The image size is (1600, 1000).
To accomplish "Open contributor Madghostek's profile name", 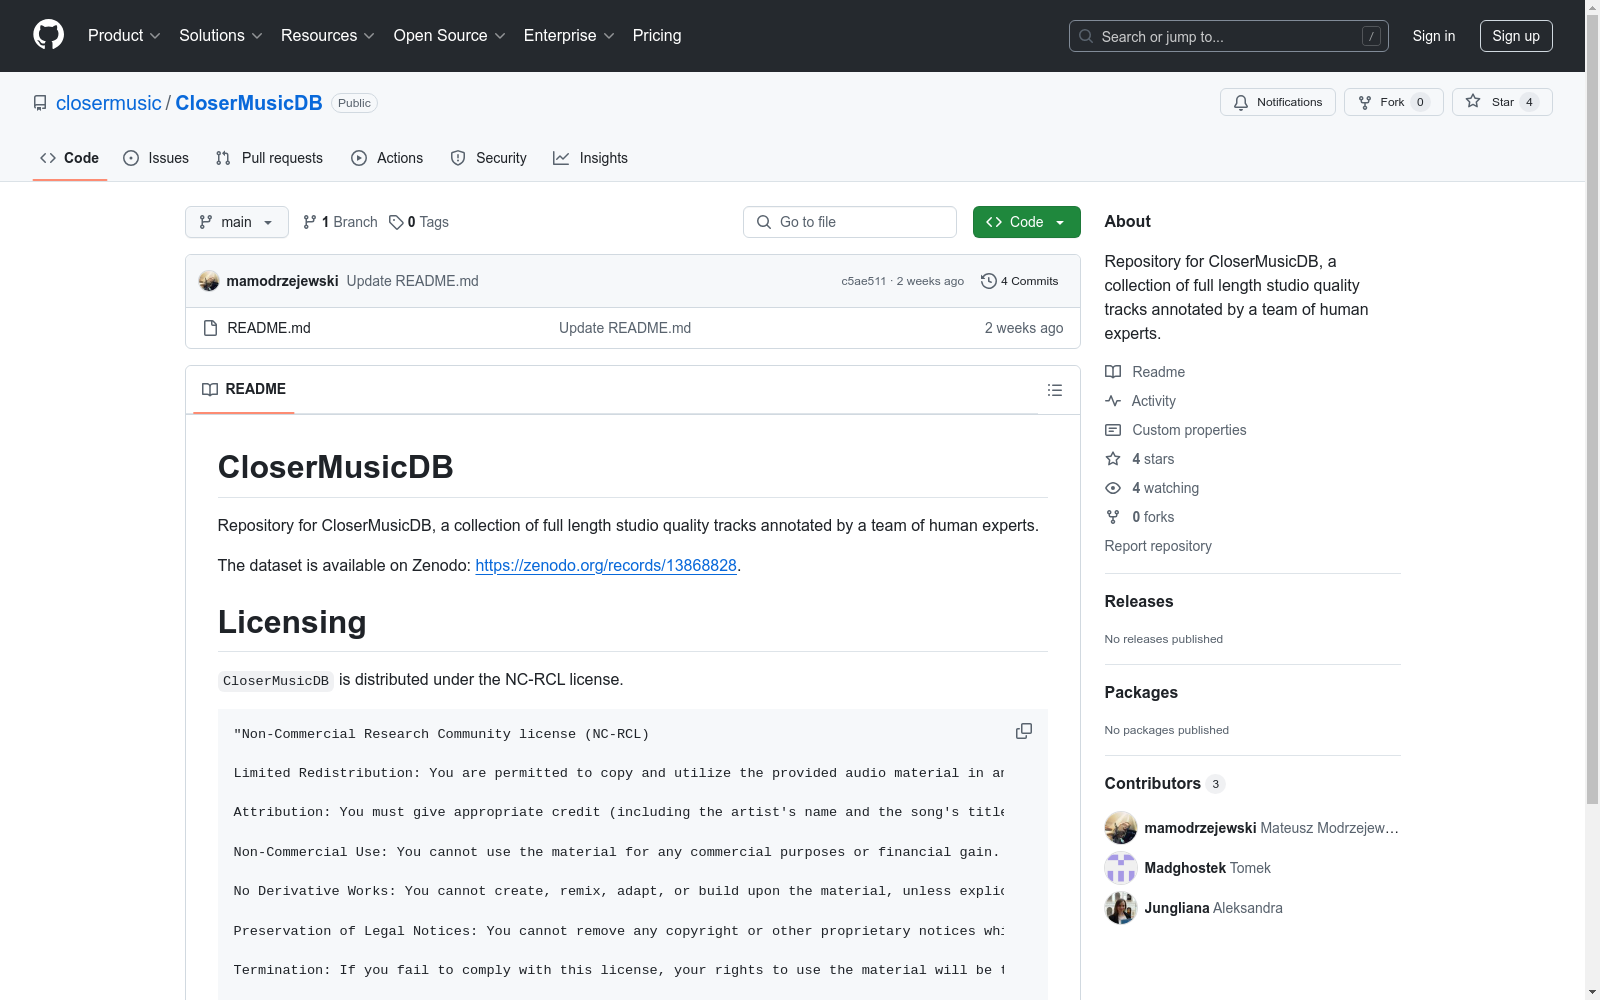I will pos(1186,868).
